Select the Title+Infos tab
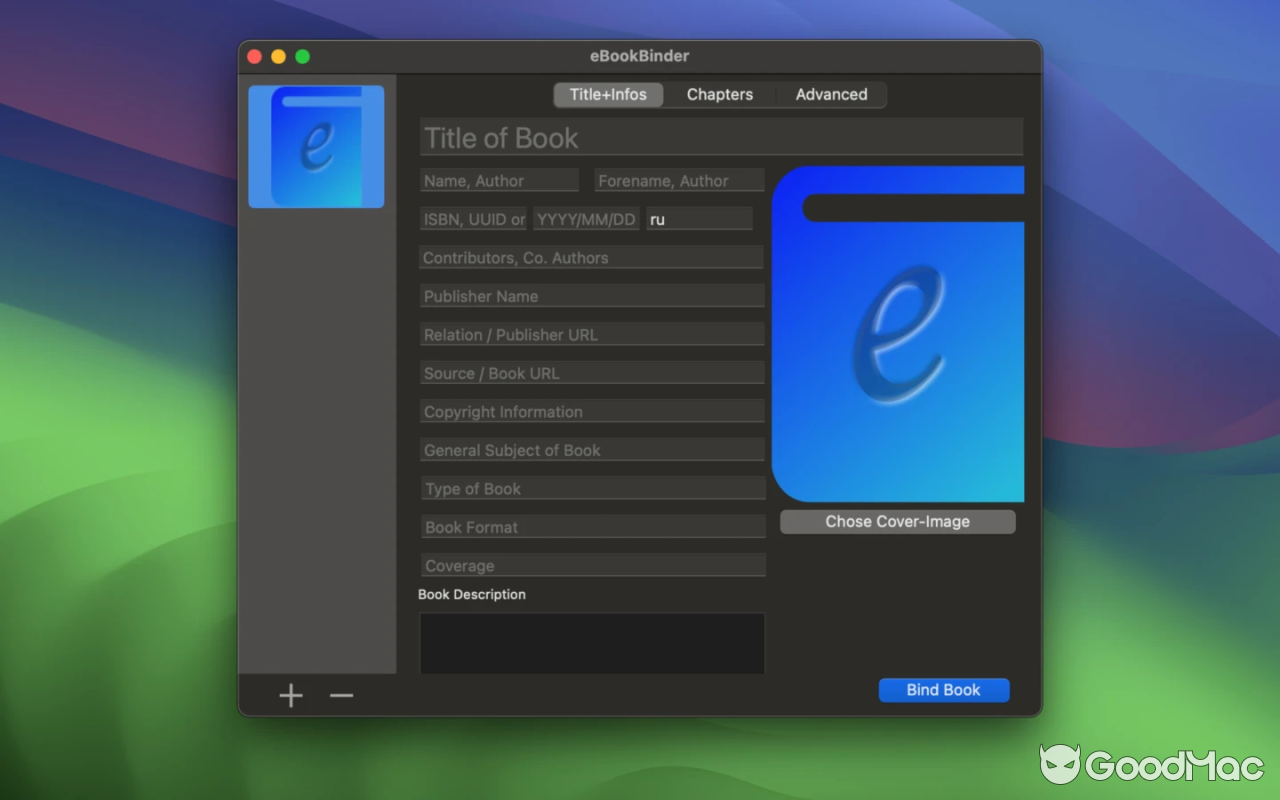1280x800 pixels. click(x=607, y=94)
